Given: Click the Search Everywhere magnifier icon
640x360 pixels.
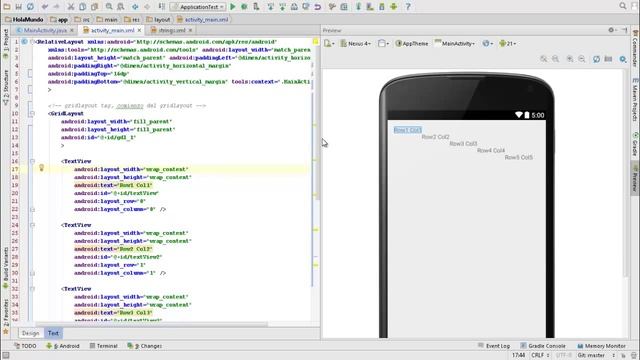Looking at the screenshot, I should (622, 6).
